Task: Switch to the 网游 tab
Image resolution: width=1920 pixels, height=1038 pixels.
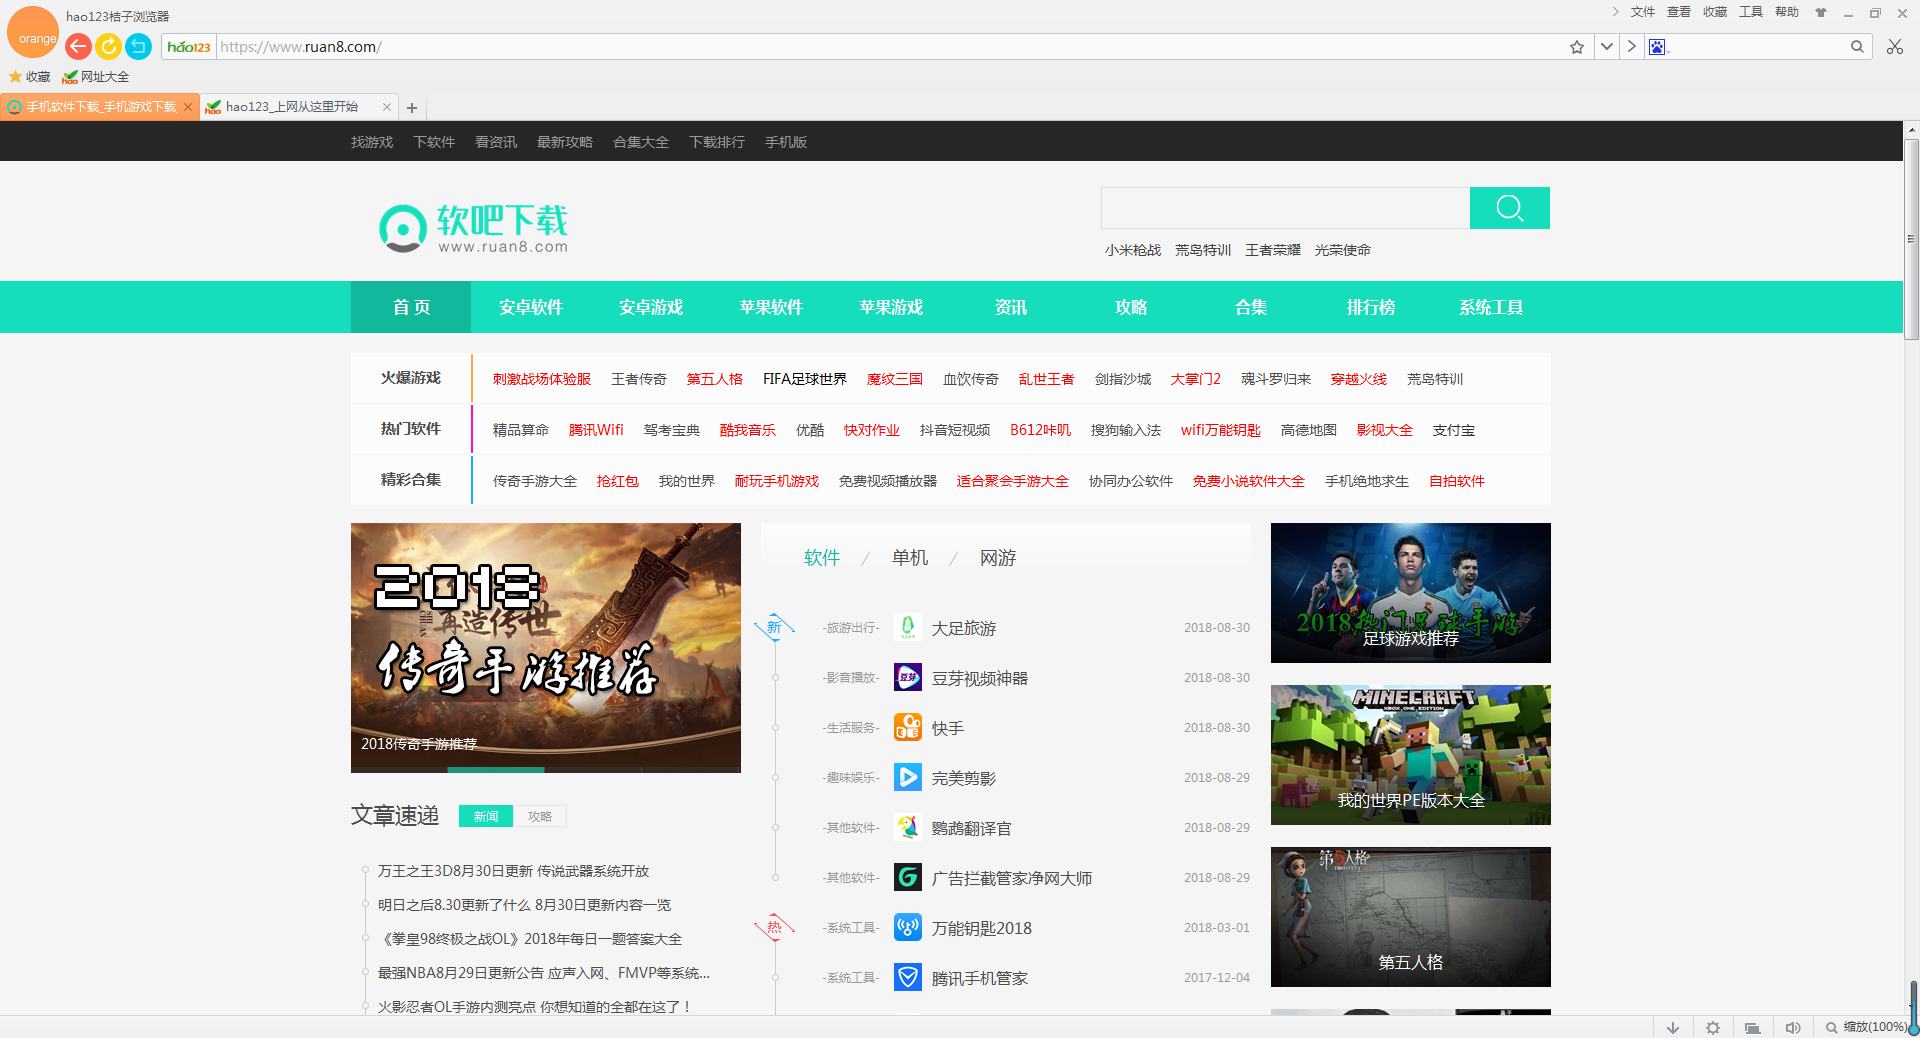Action: [x=998, y=558]
